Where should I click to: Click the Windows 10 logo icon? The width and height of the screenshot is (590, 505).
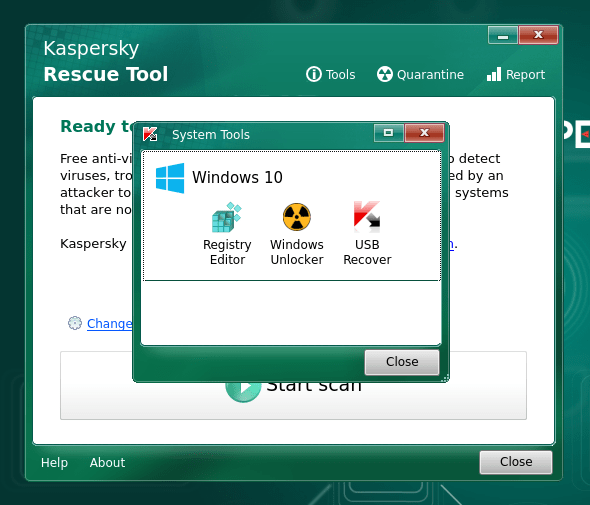point(170,178)
